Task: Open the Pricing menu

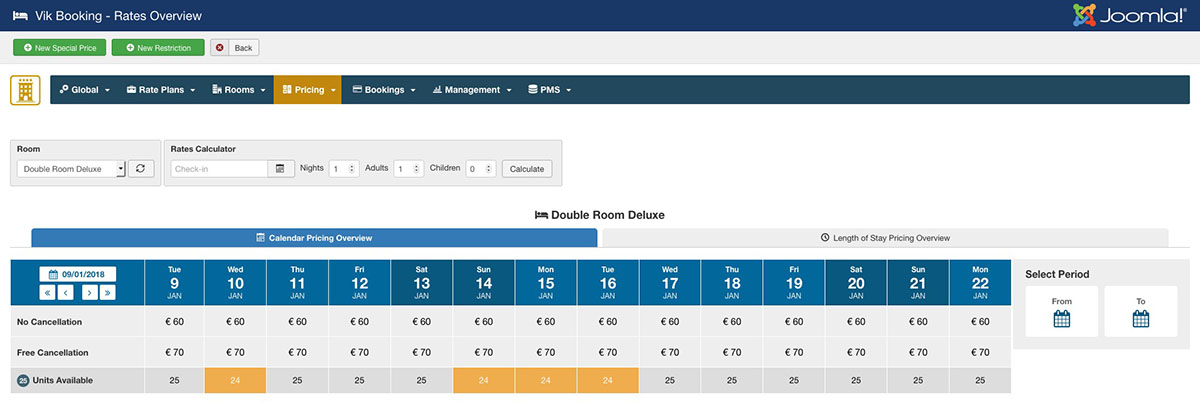Action: [308, 90]
